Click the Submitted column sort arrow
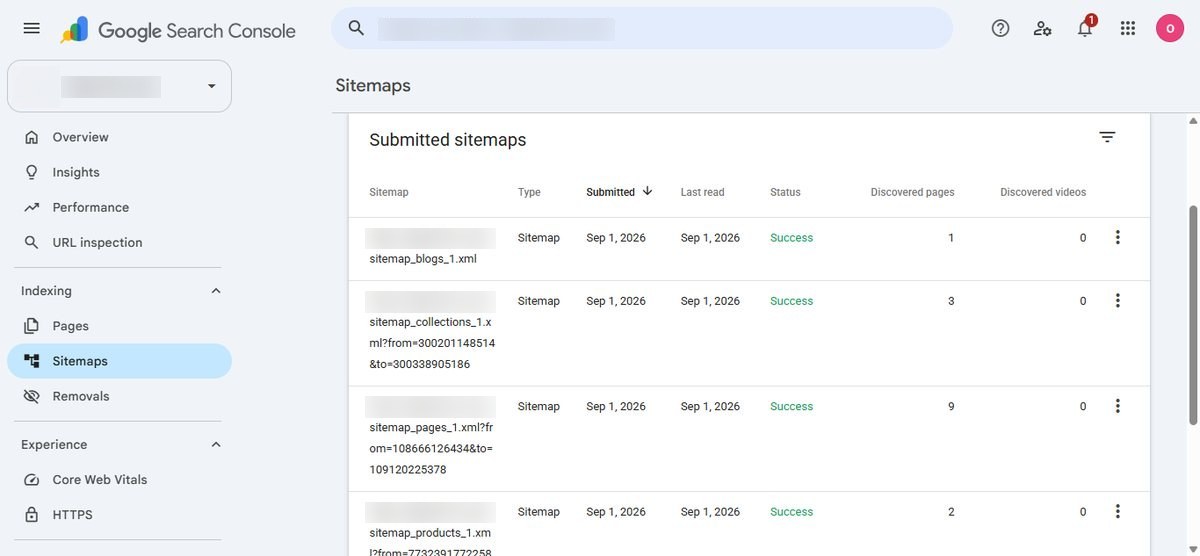Screen dimensions: 1200x556 coord(648,191)
